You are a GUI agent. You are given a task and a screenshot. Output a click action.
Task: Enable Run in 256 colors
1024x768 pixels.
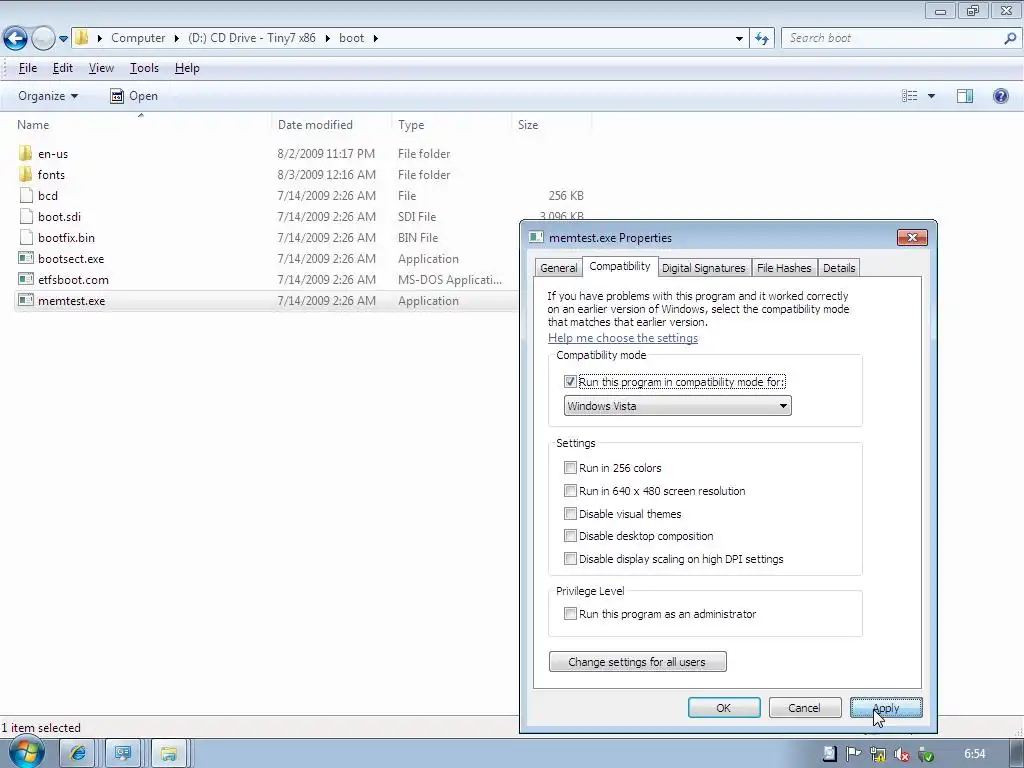(x=570, y=468)
